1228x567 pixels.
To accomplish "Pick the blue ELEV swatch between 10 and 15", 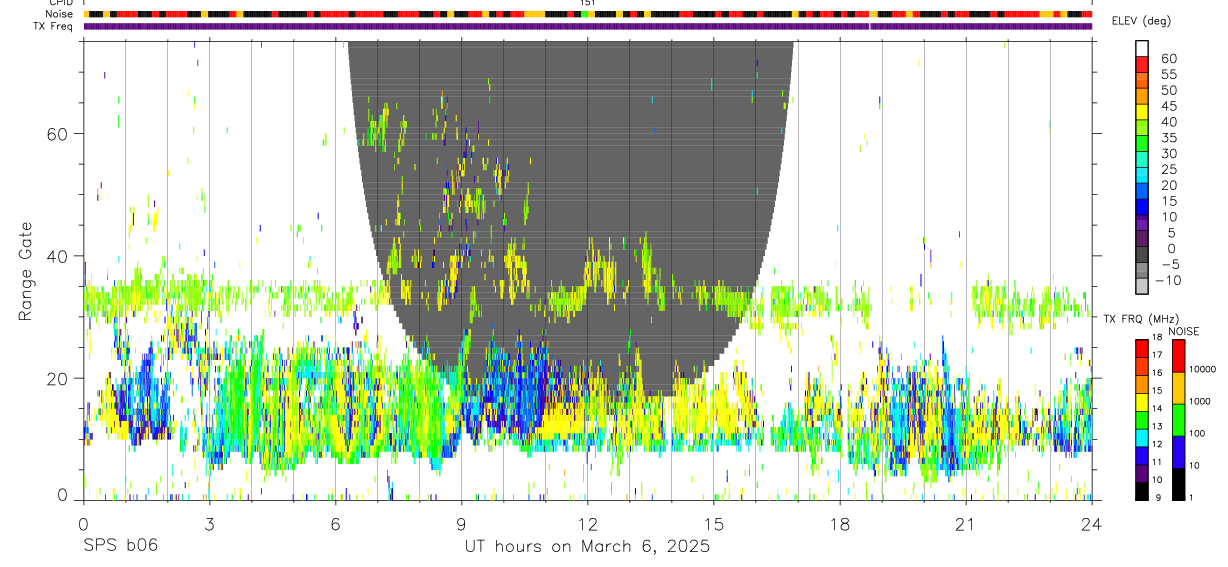I will 1142,208.
